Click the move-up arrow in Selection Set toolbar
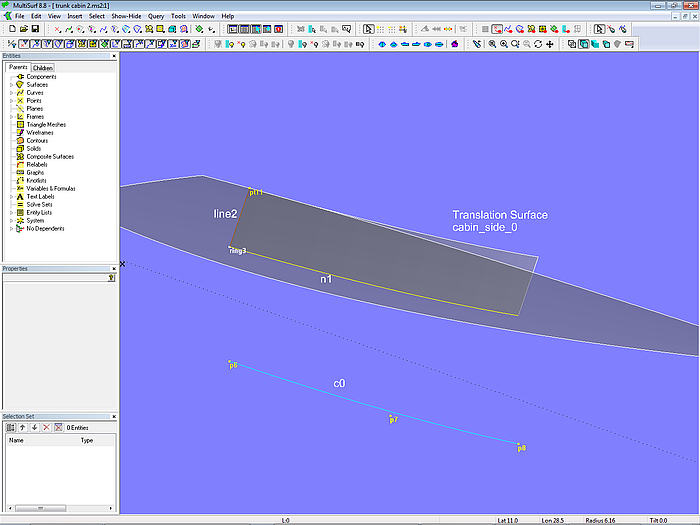700x525 pixels. click(23, 427)
